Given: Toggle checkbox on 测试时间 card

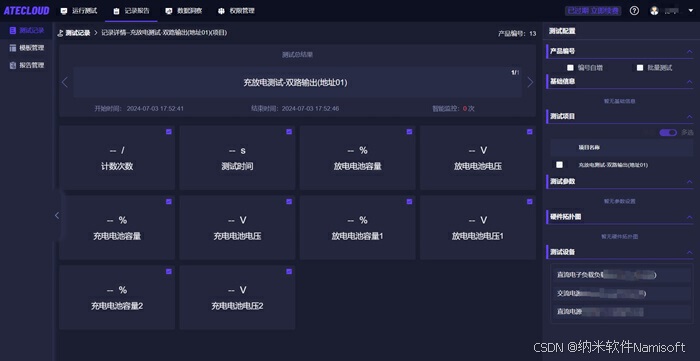Looking at the screenshot, I should point(289,132).
